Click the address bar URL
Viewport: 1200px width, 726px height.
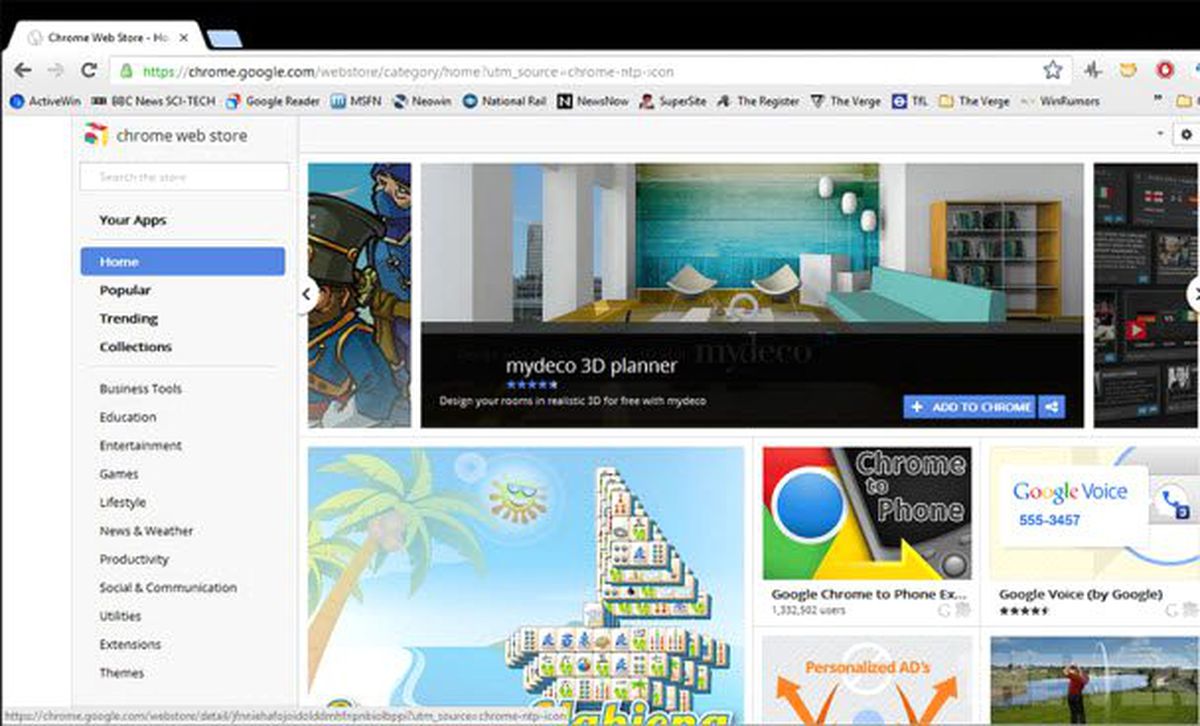(x=408, y=71)
